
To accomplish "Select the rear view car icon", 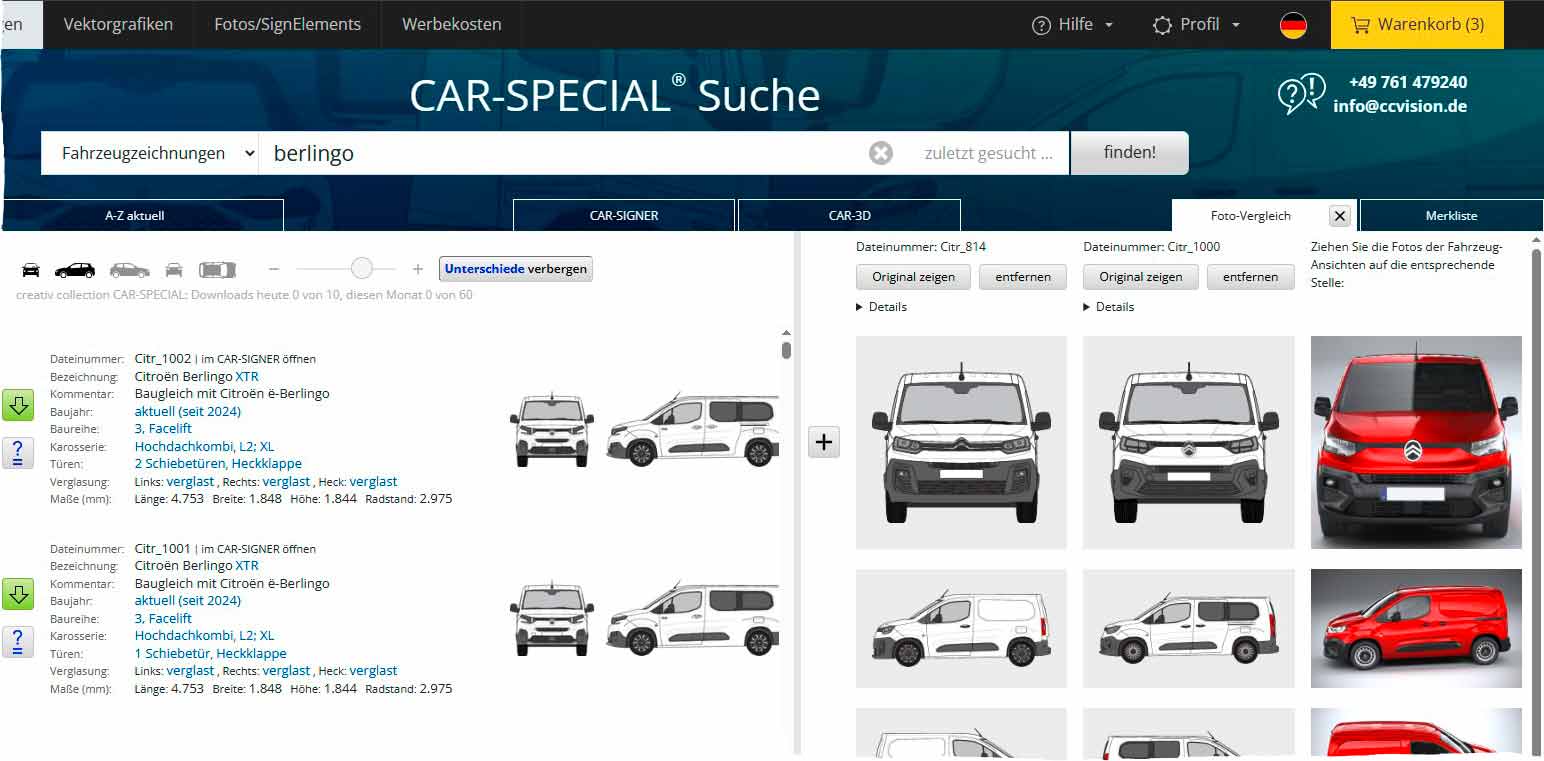I will click(x=174, y=269).
